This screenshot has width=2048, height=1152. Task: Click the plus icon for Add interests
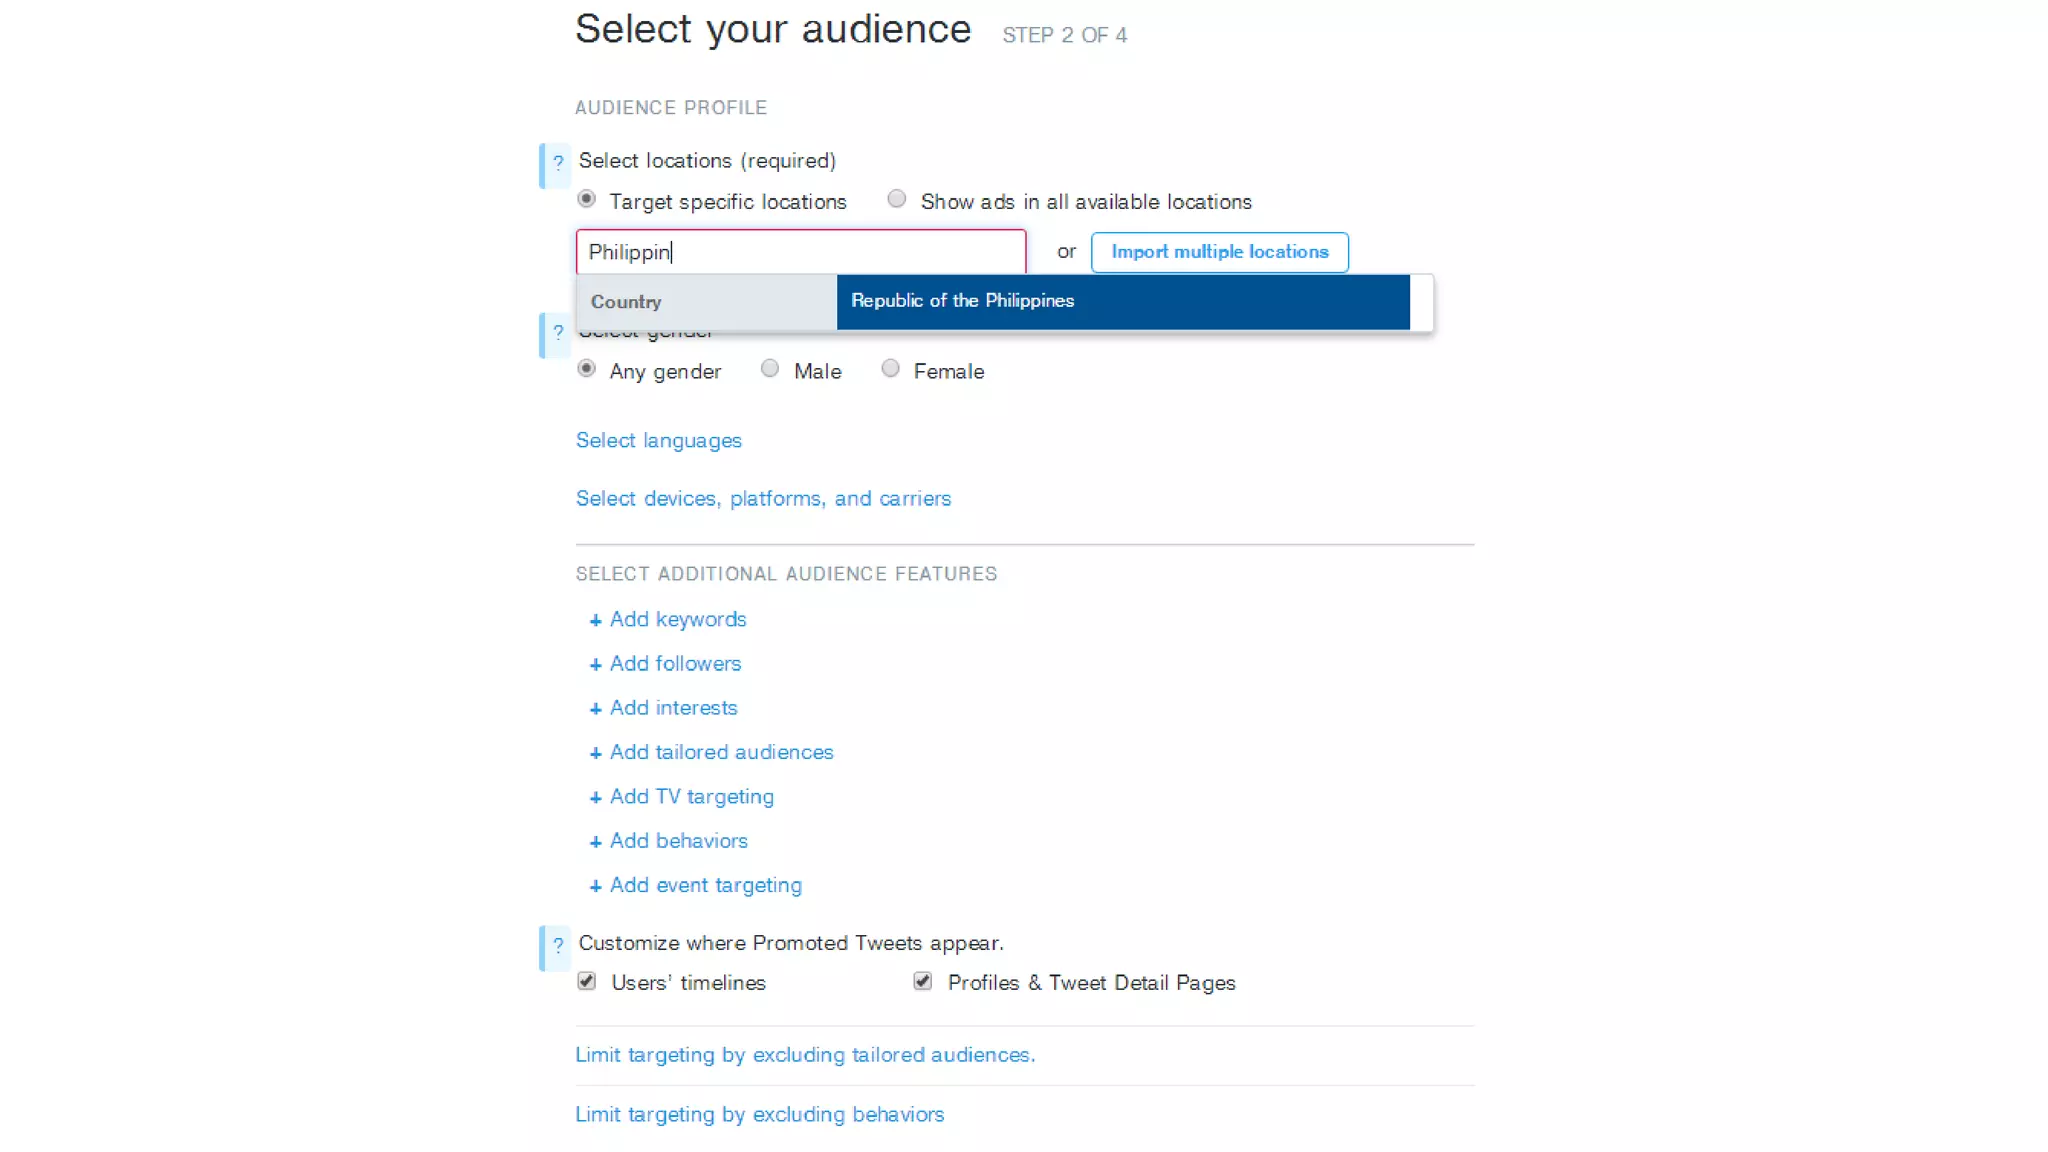pos(595,709)
